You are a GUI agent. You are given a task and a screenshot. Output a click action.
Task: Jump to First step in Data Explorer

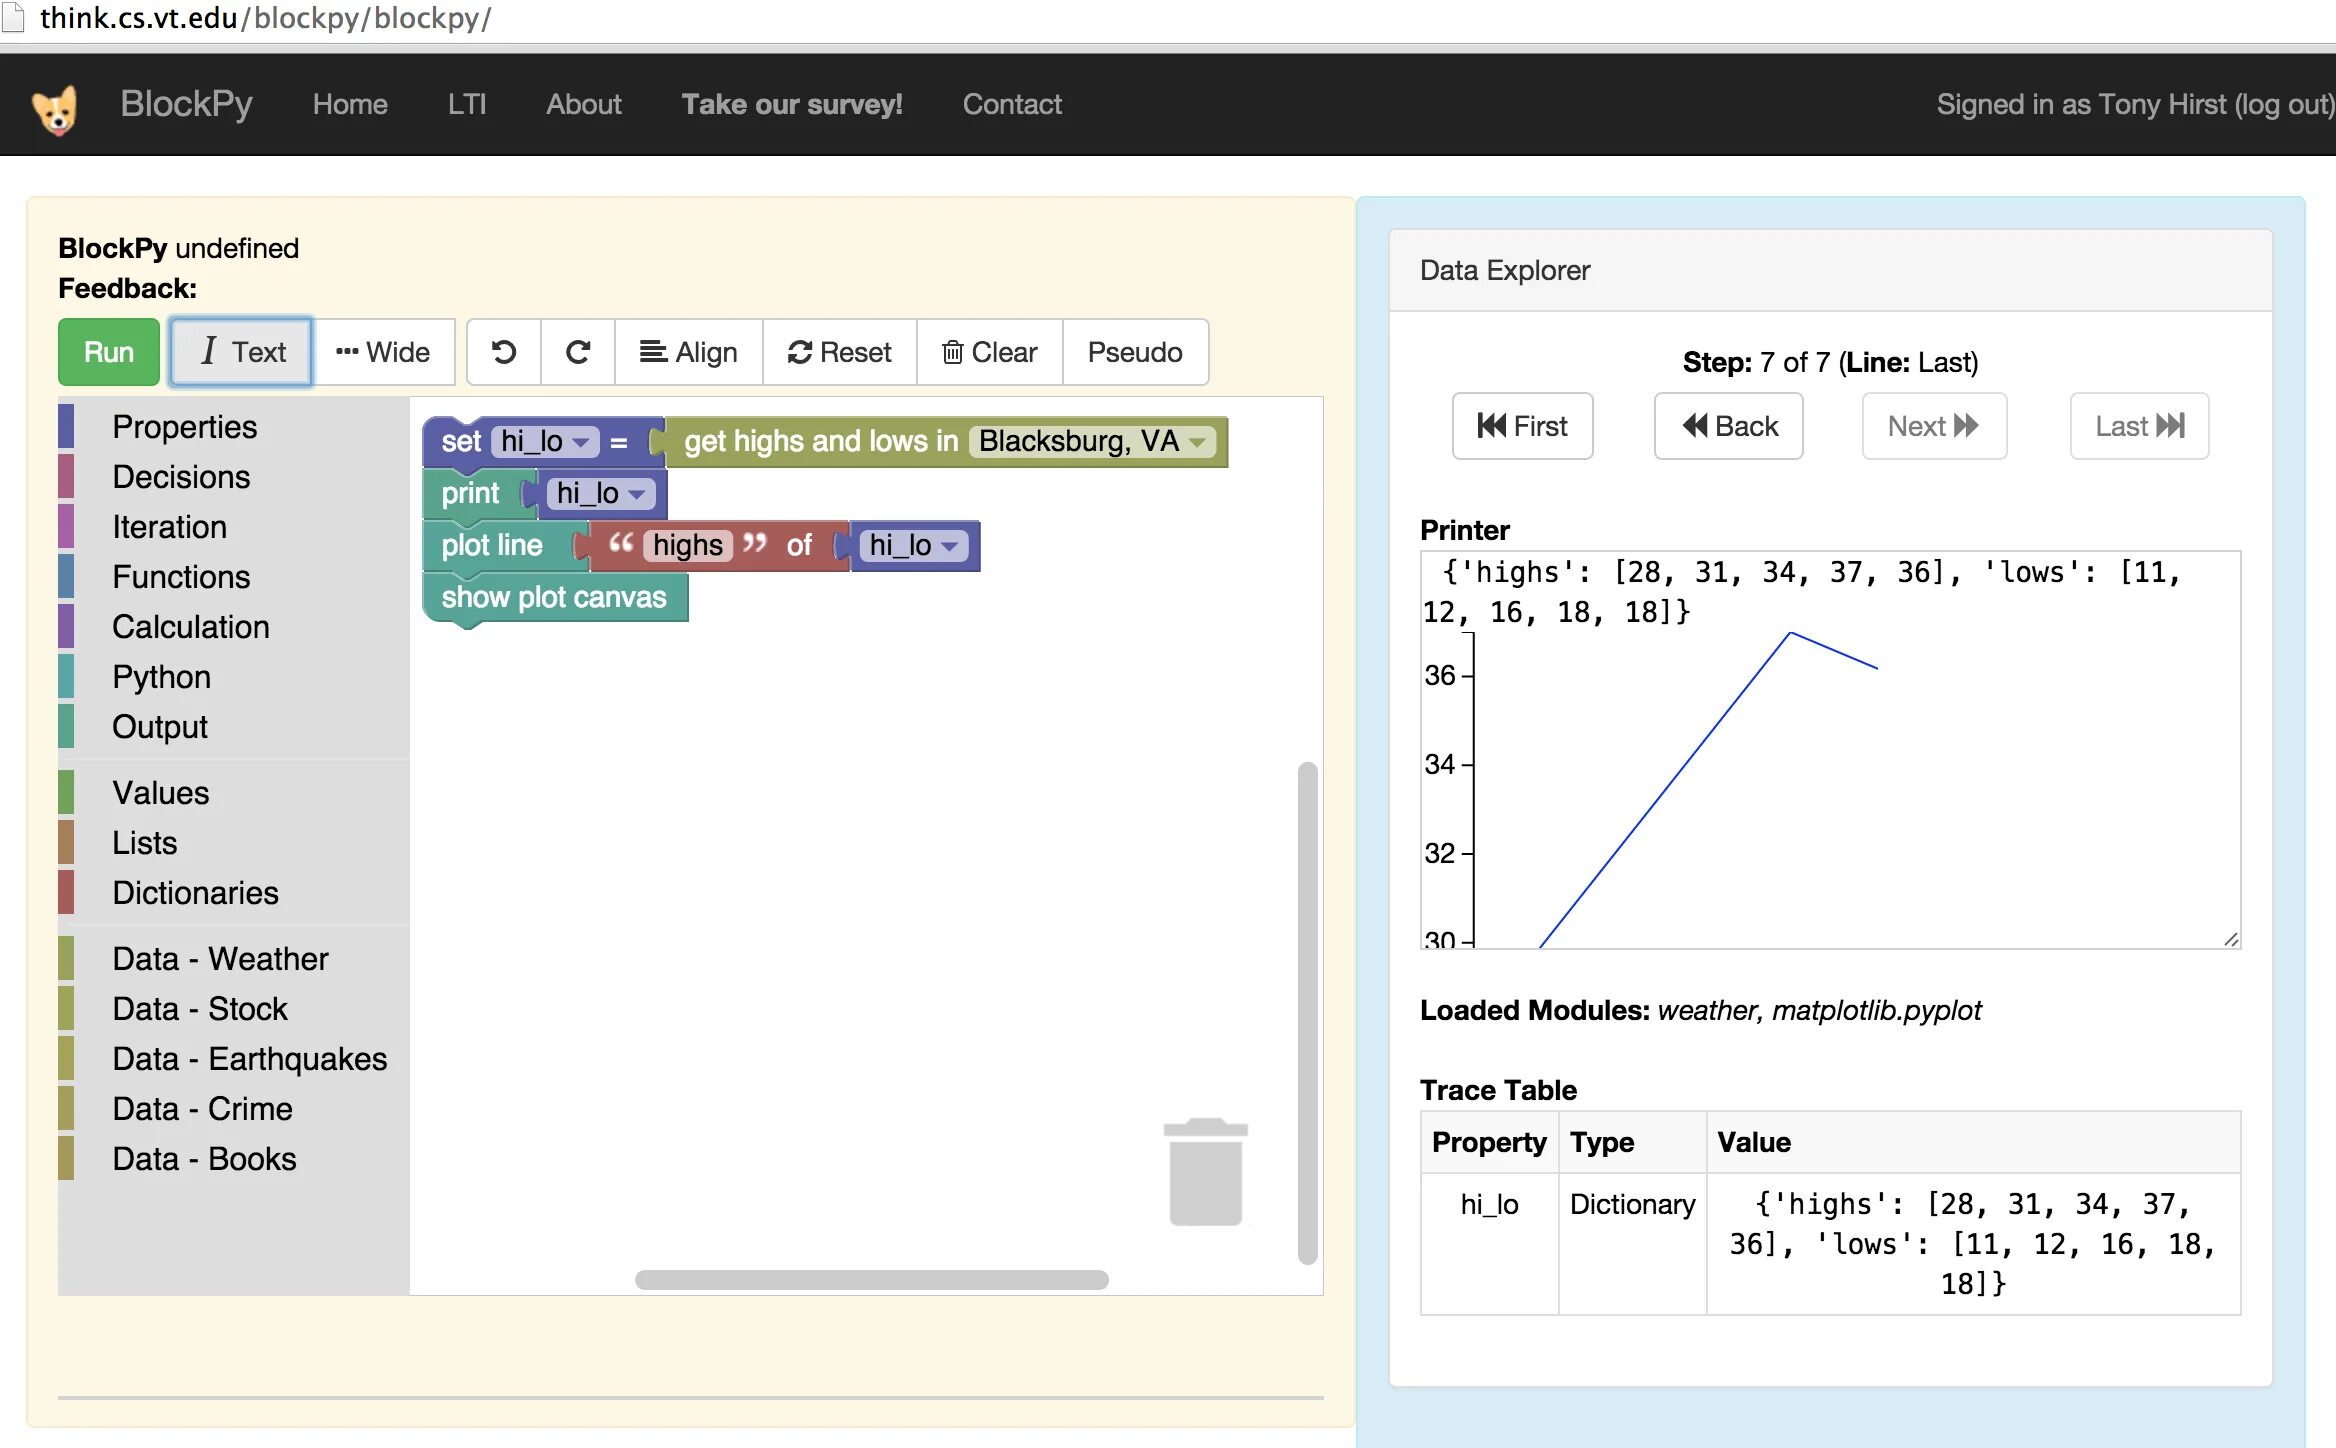1522,426
